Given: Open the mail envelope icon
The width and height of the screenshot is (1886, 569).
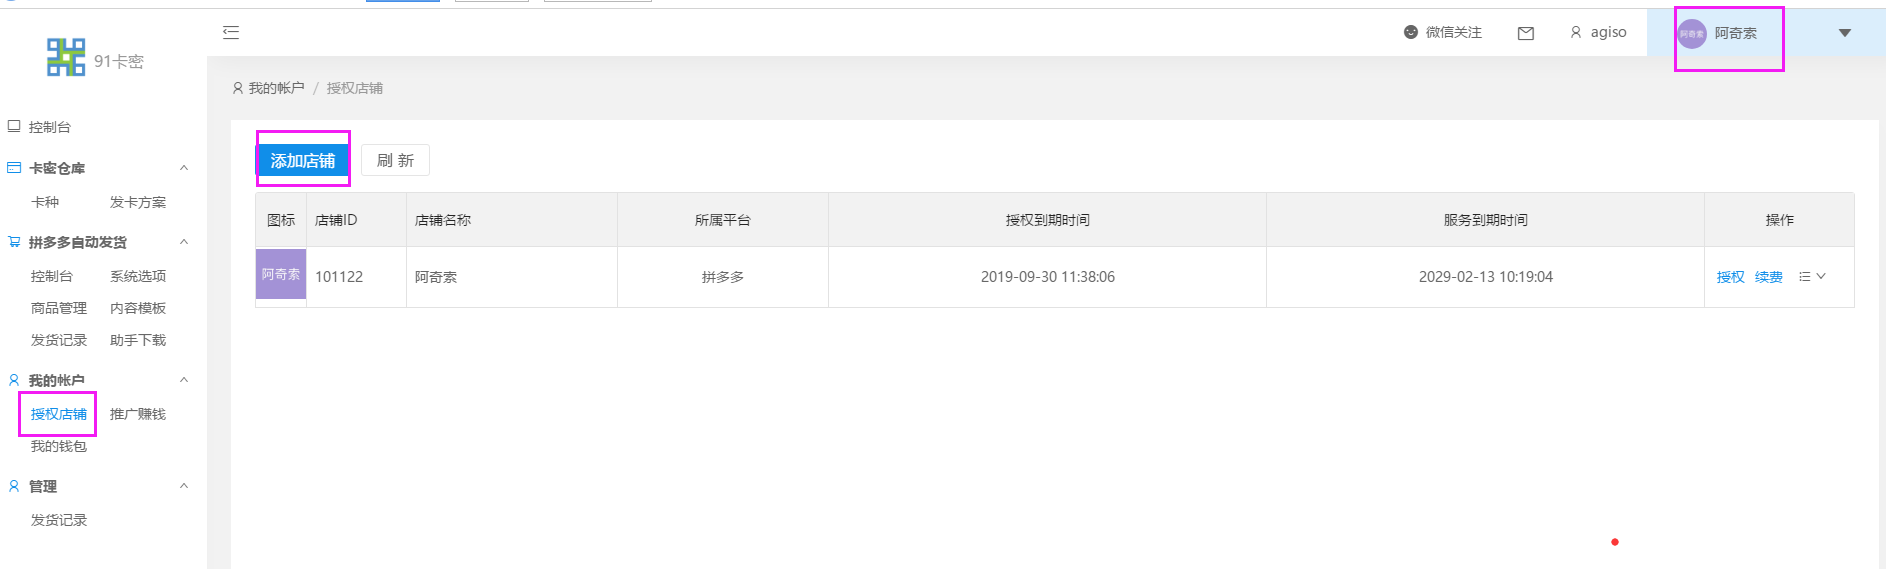Looking at the screenshot, I should [x=1526, y=33].
